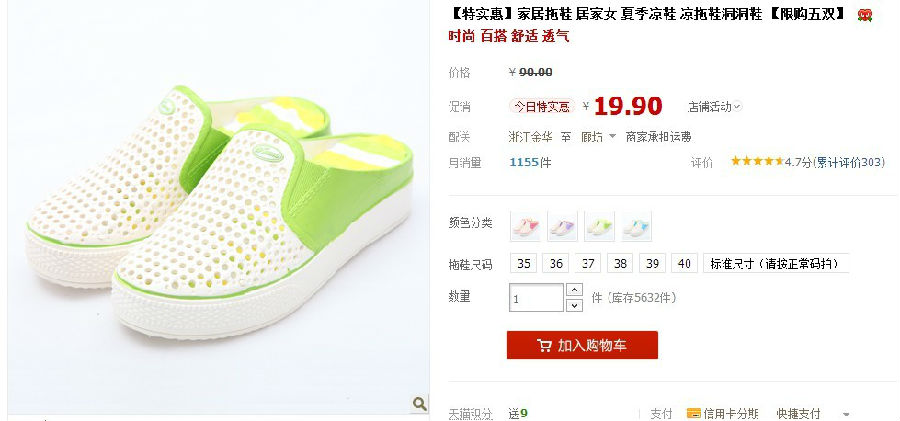Viewport: 900px width, 421px height.
Task: Expand the payment options arrow after 快捷支付
Action: (845, 414)
